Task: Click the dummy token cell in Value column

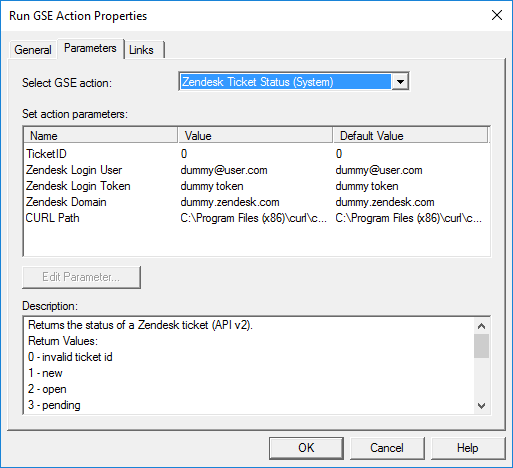Action: [212, 186]
